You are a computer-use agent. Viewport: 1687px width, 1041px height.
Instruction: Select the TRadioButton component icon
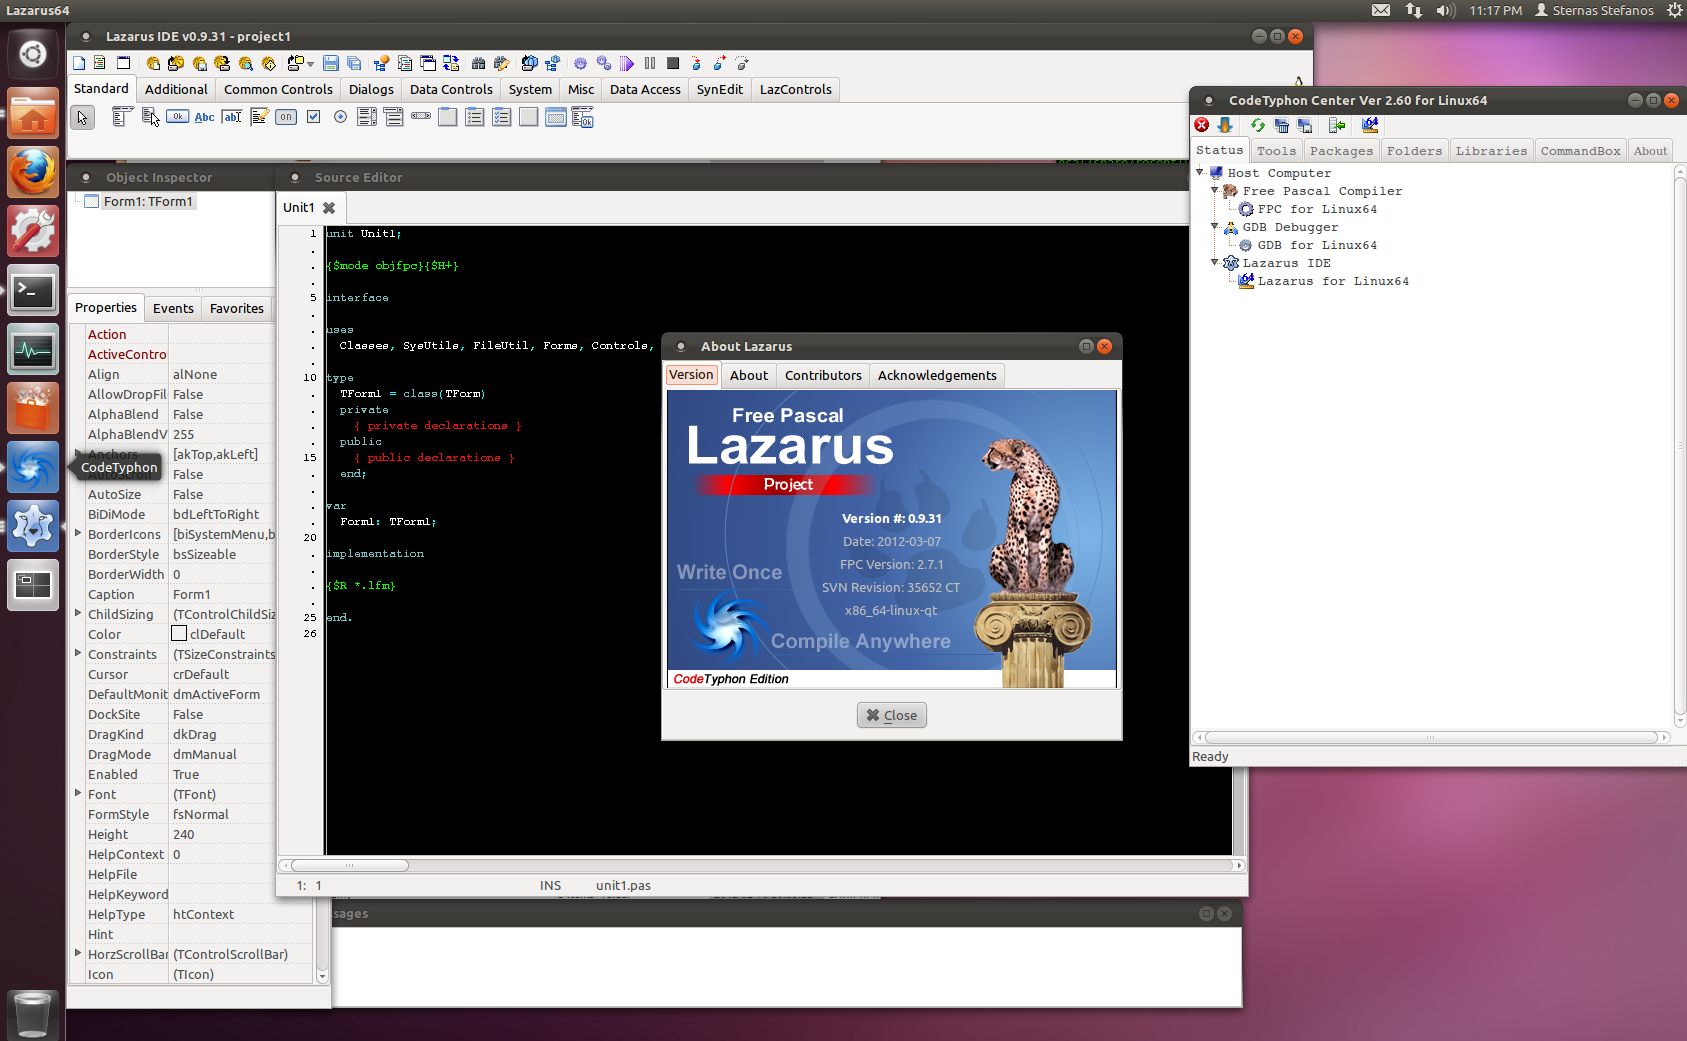(x=340, y=118)
